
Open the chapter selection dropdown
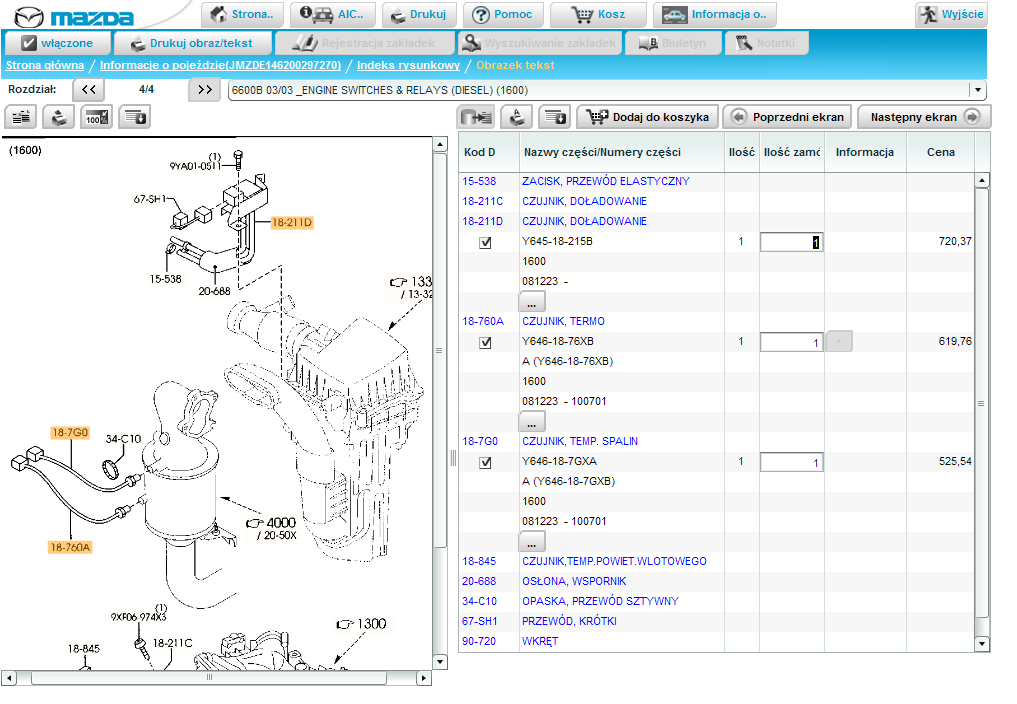pos(976,90)
